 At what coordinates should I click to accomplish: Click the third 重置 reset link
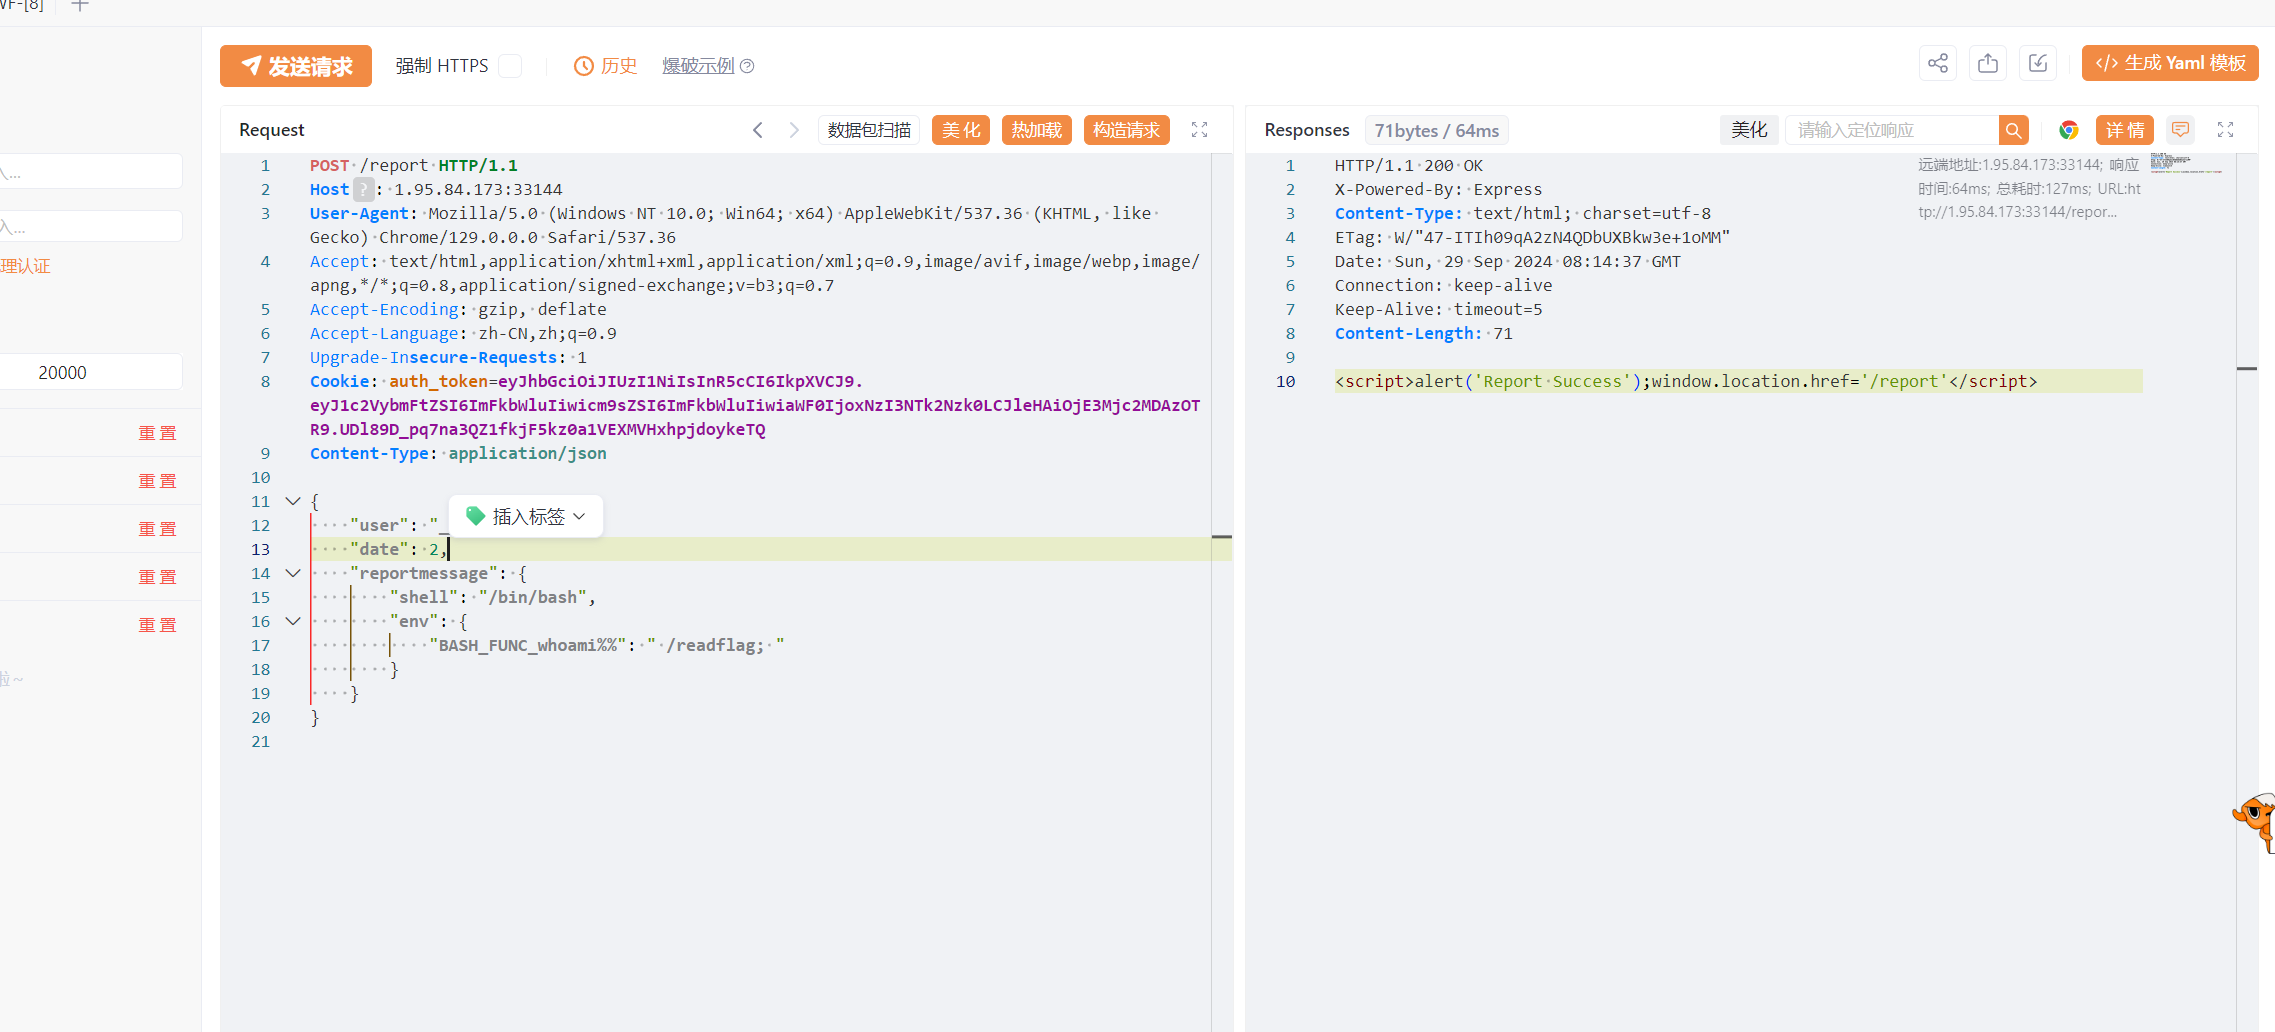157,529
